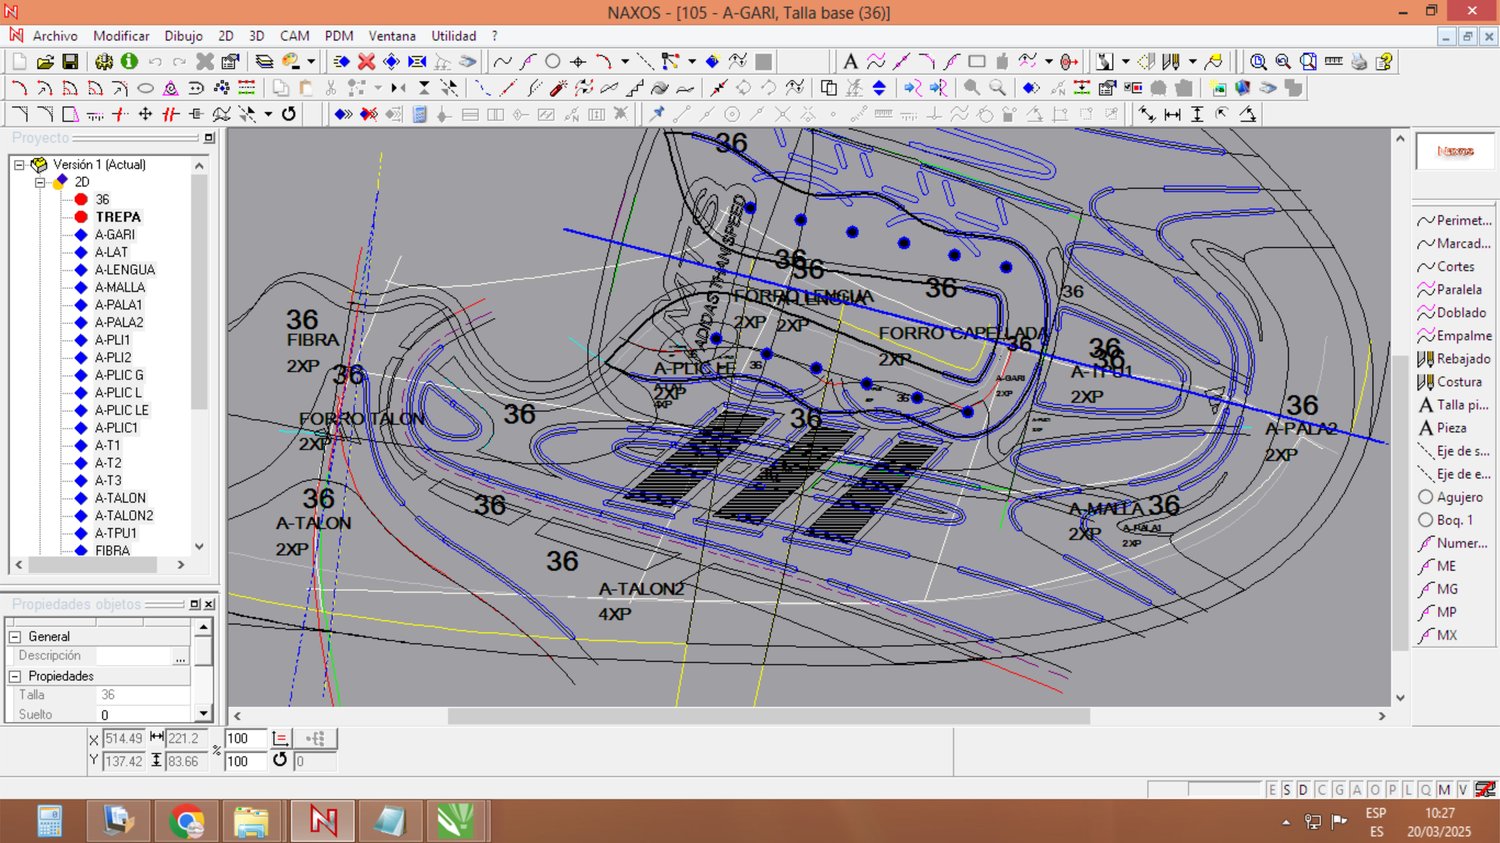Click the green information icon
This screenshot has height=843, width=1500.
click(x=129, y=62)
